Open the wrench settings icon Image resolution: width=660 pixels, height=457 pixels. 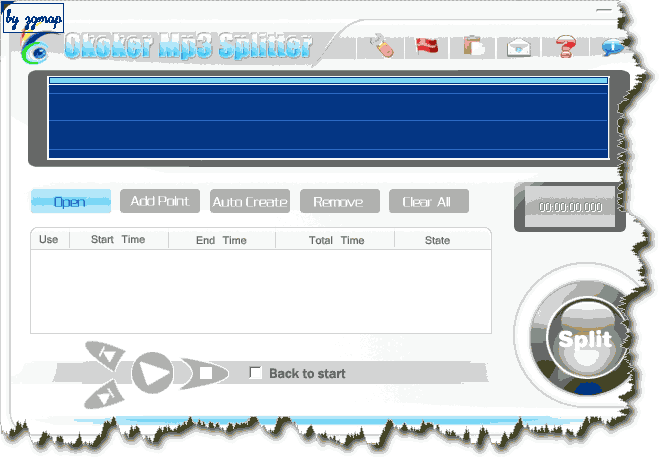tap(382, 45)
